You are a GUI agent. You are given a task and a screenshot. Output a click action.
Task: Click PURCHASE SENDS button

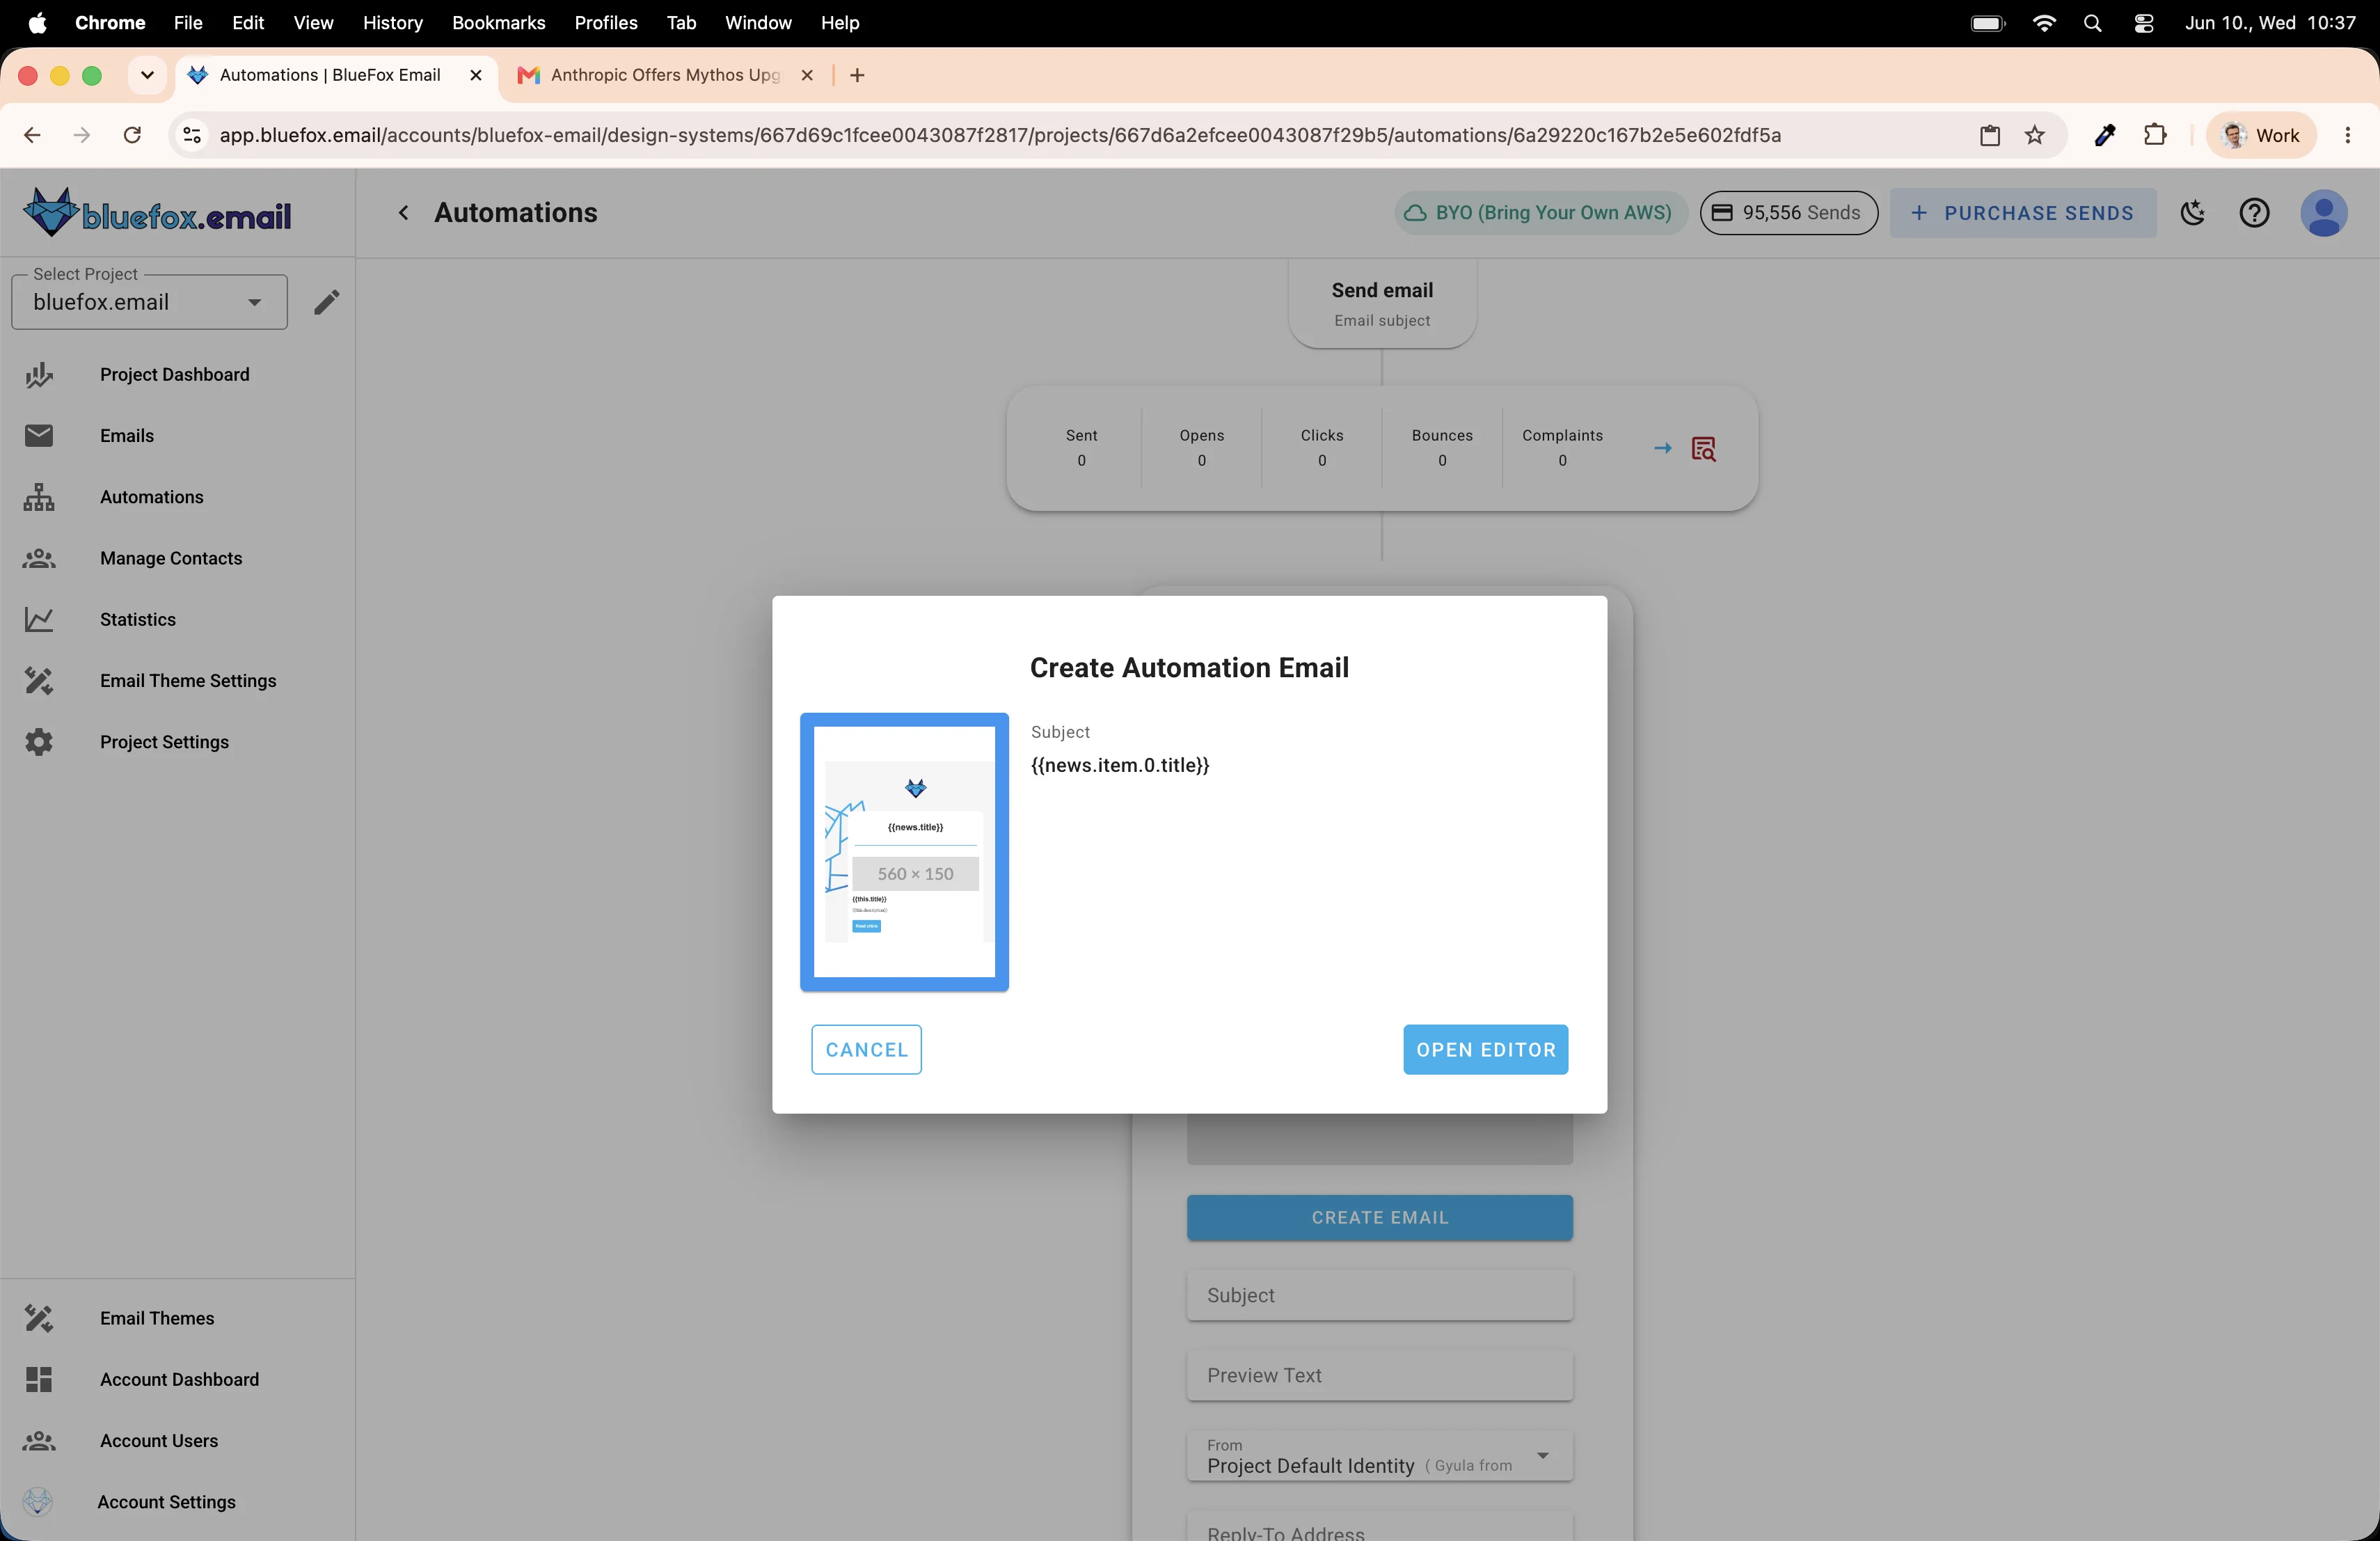(2022, 212)
